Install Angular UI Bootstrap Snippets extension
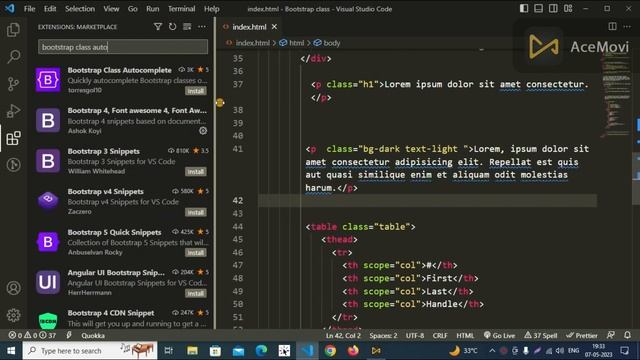 click(x=196, y=293)
